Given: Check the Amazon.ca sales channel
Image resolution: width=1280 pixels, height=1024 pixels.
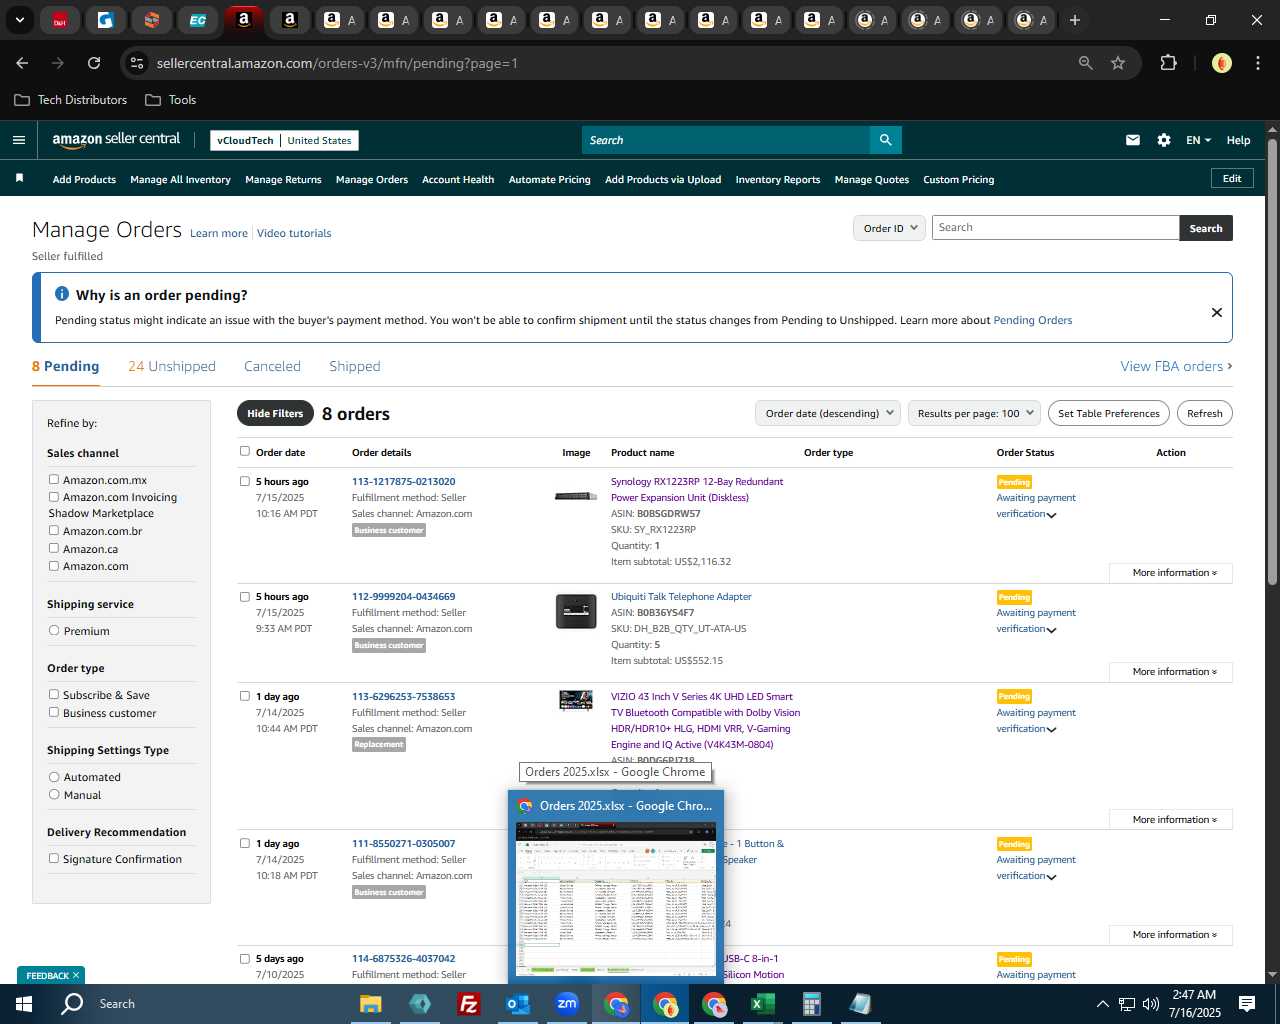Looking at the screenshot, I should pos(54,548).
